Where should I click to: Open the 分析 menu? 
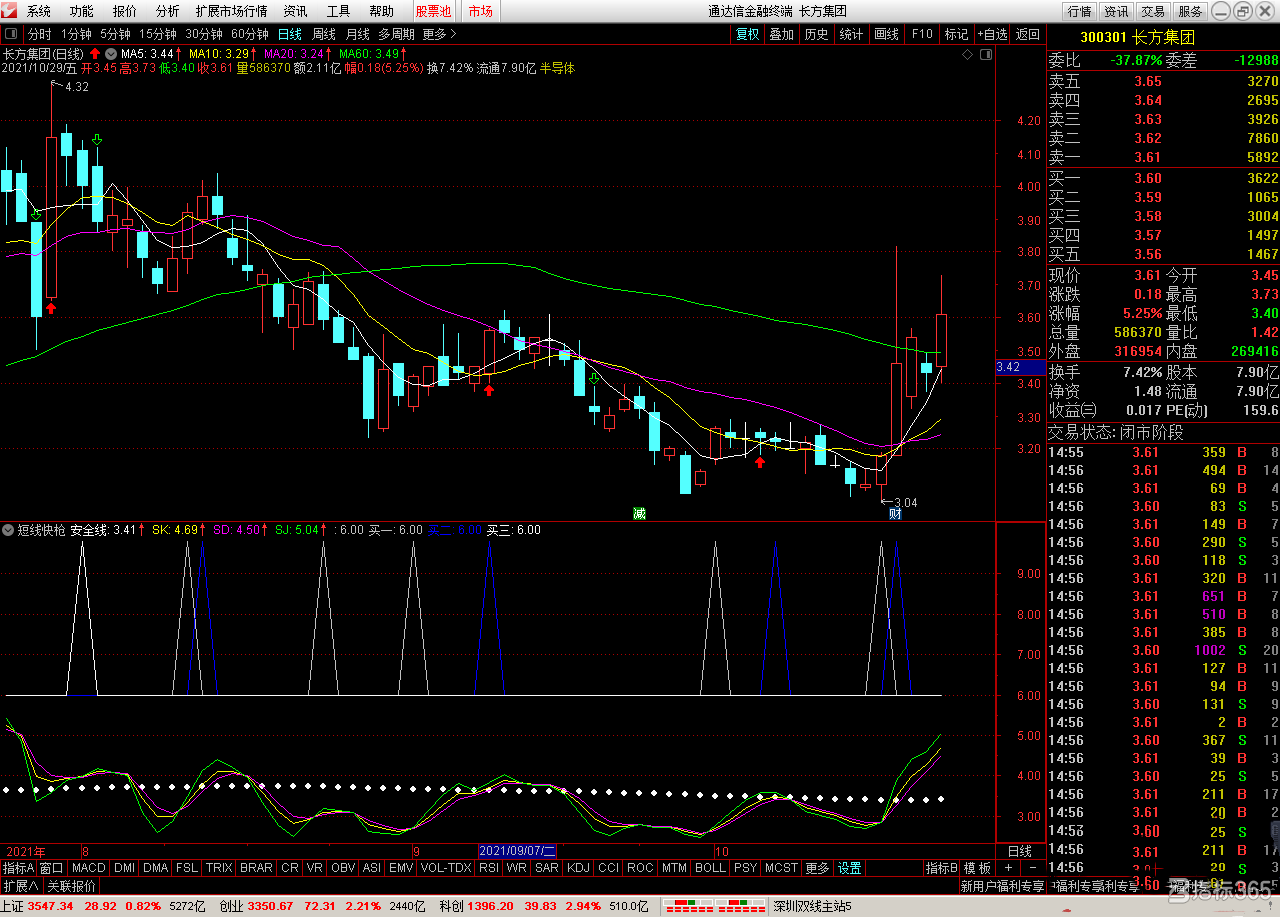tap(168, 11)
